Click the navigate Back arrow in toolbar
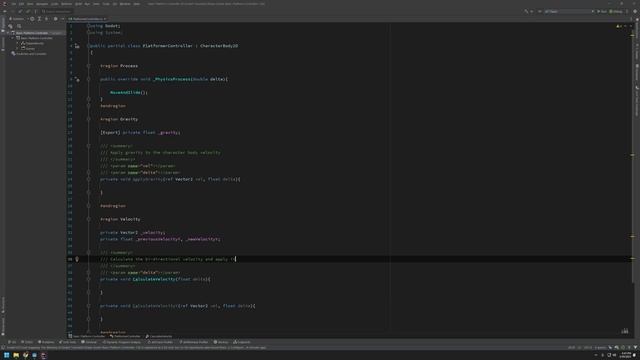Screen dimensions: 640x360 tap(4, 11)
